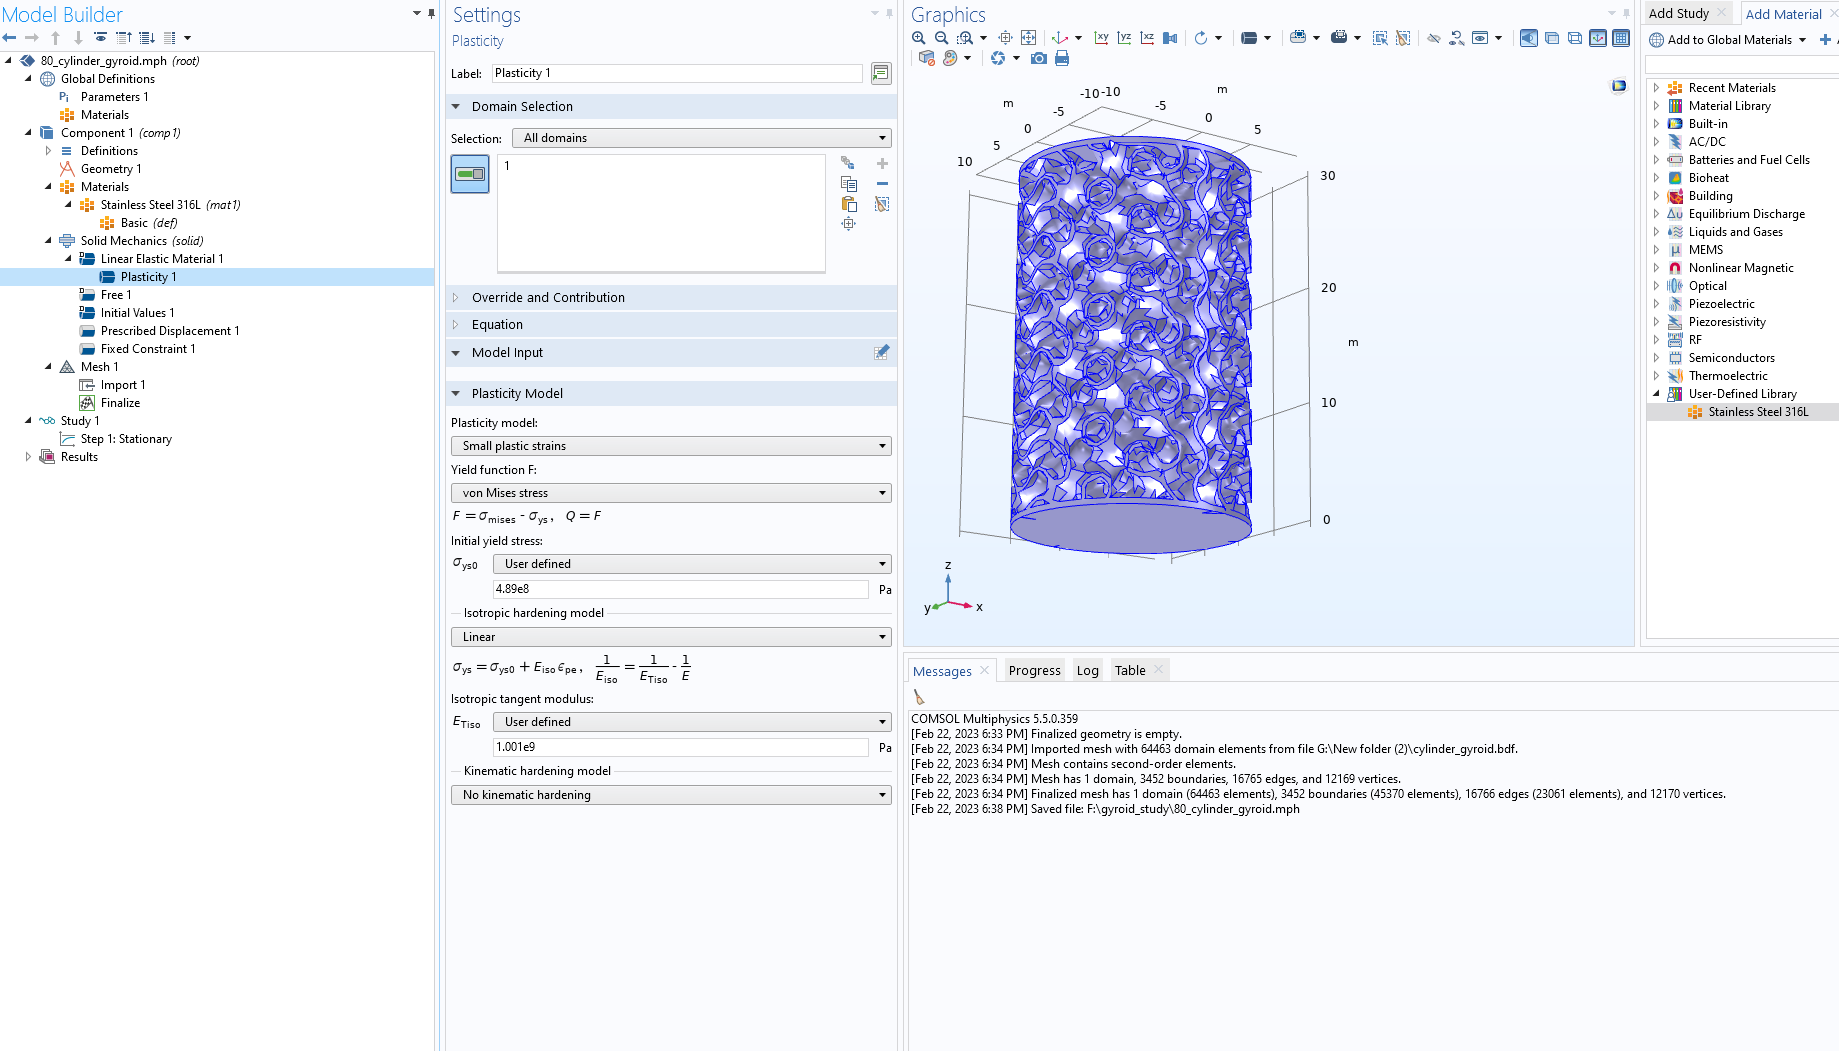Clear the messages with the broom icon
Screen dimensions: 1839x1051
919,697
